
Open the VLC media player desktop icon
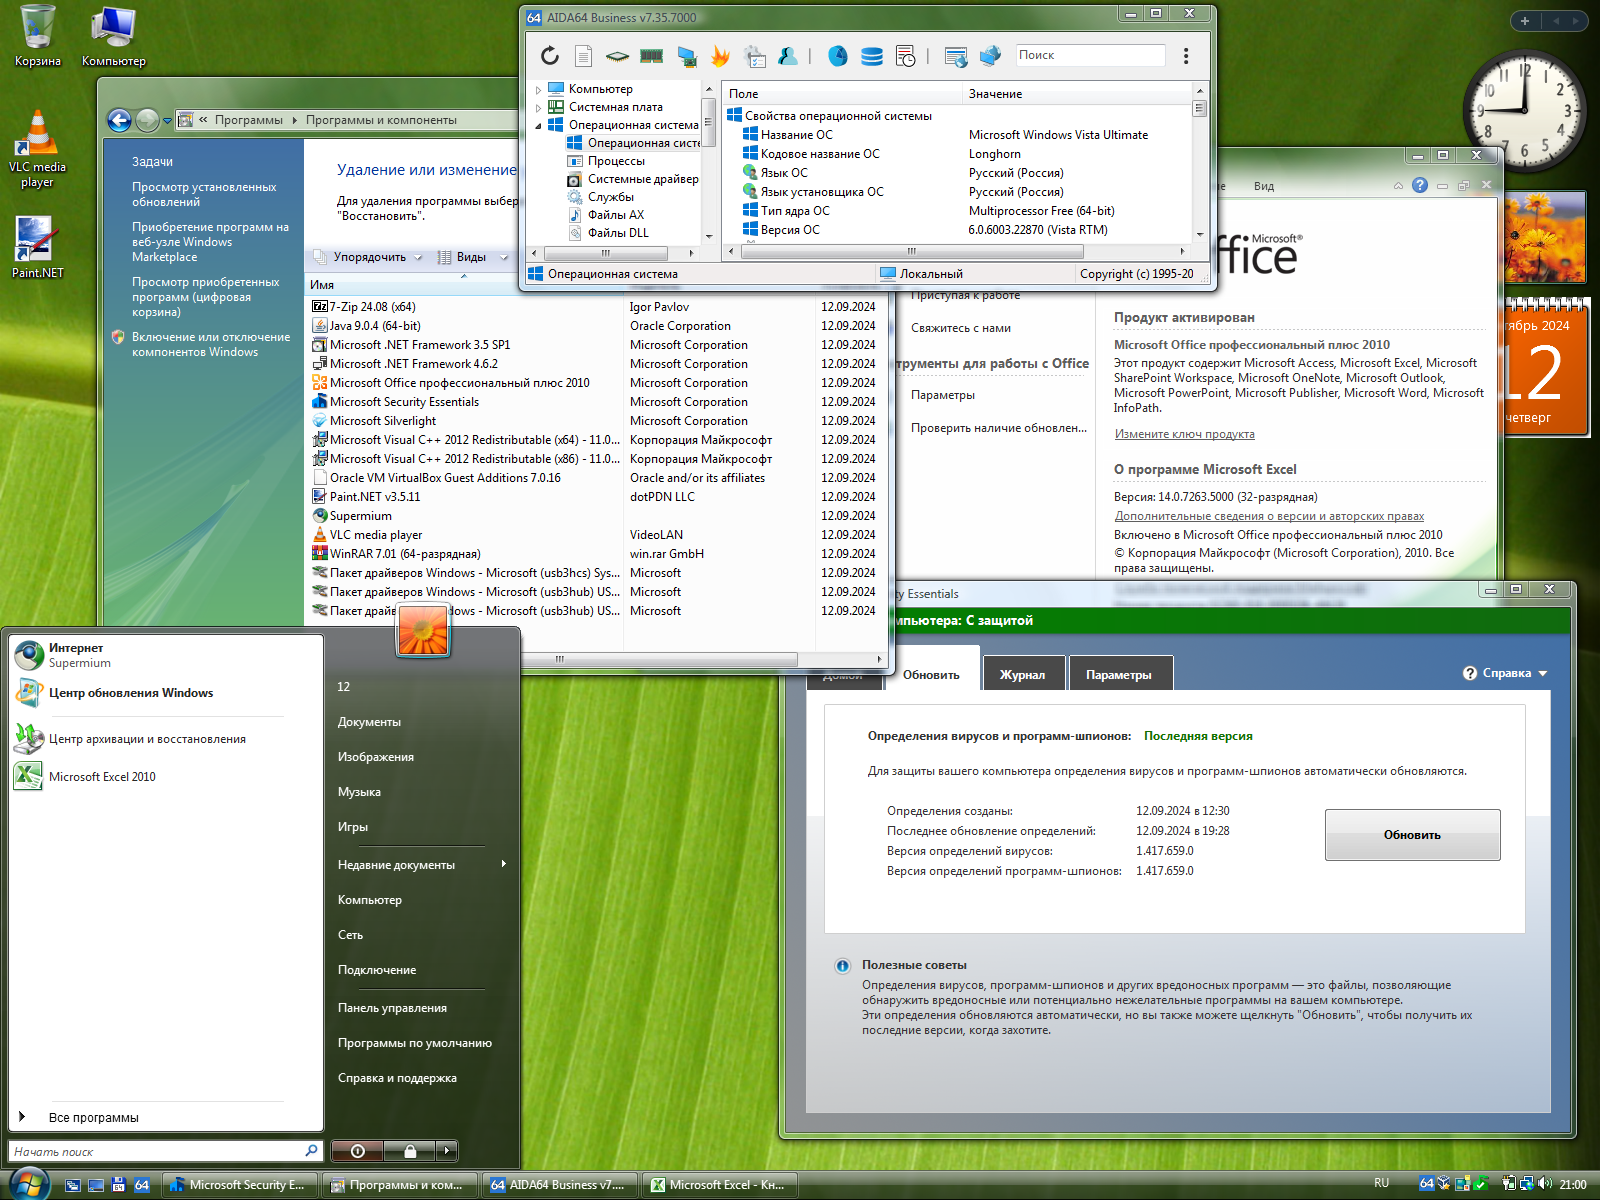[x=37, y=148]
